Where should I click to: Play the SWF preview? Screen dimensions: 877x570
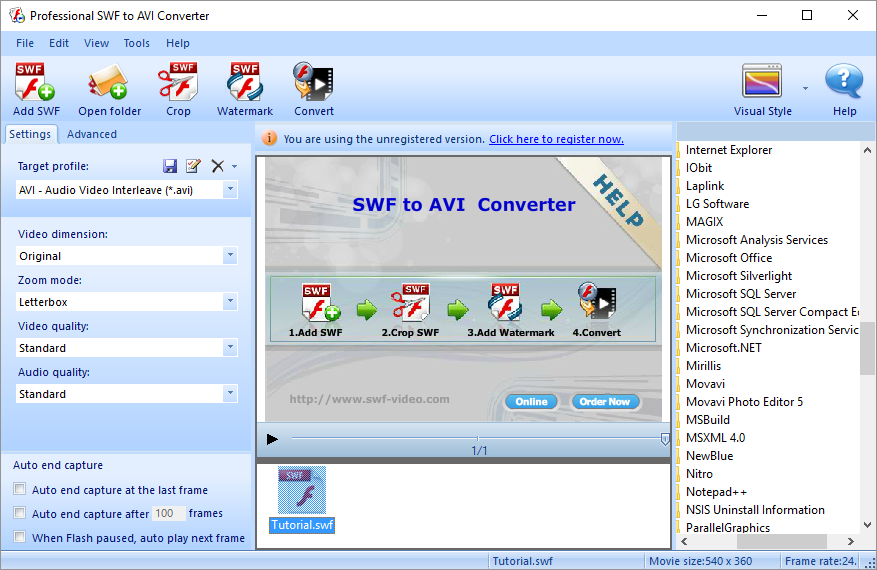(272, 439)
